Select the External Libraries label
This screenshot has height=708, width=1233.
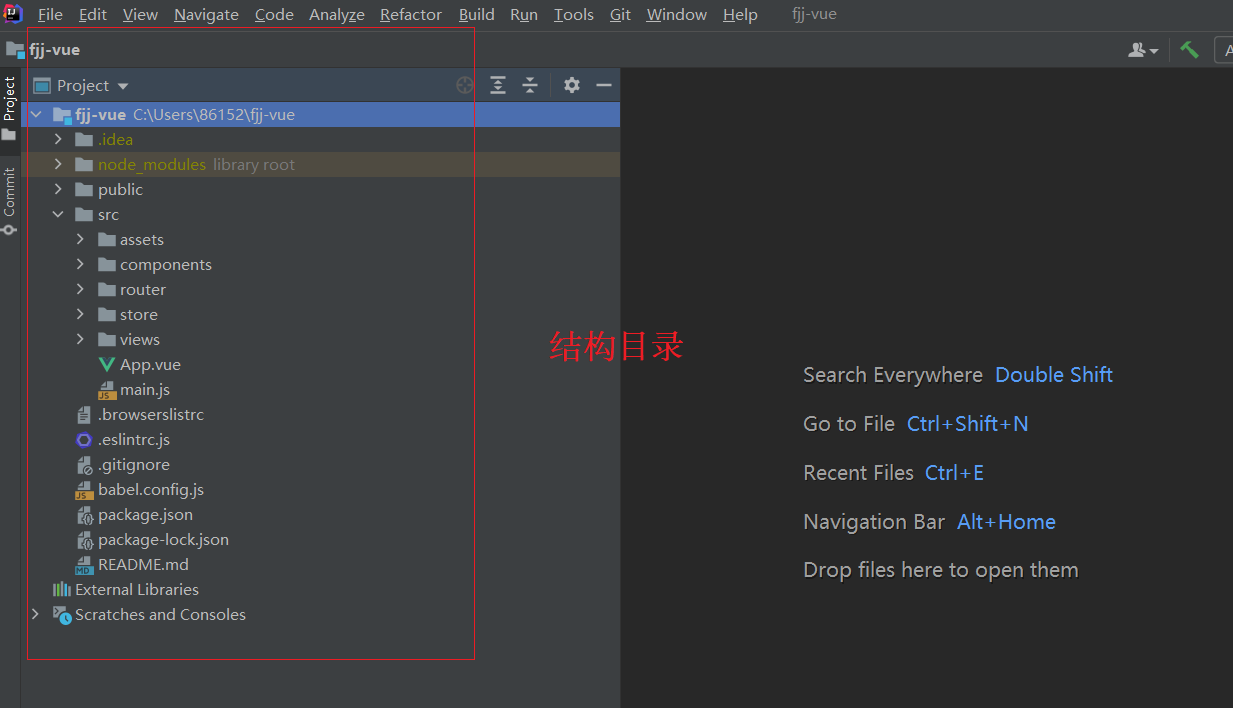click(137, 590)
